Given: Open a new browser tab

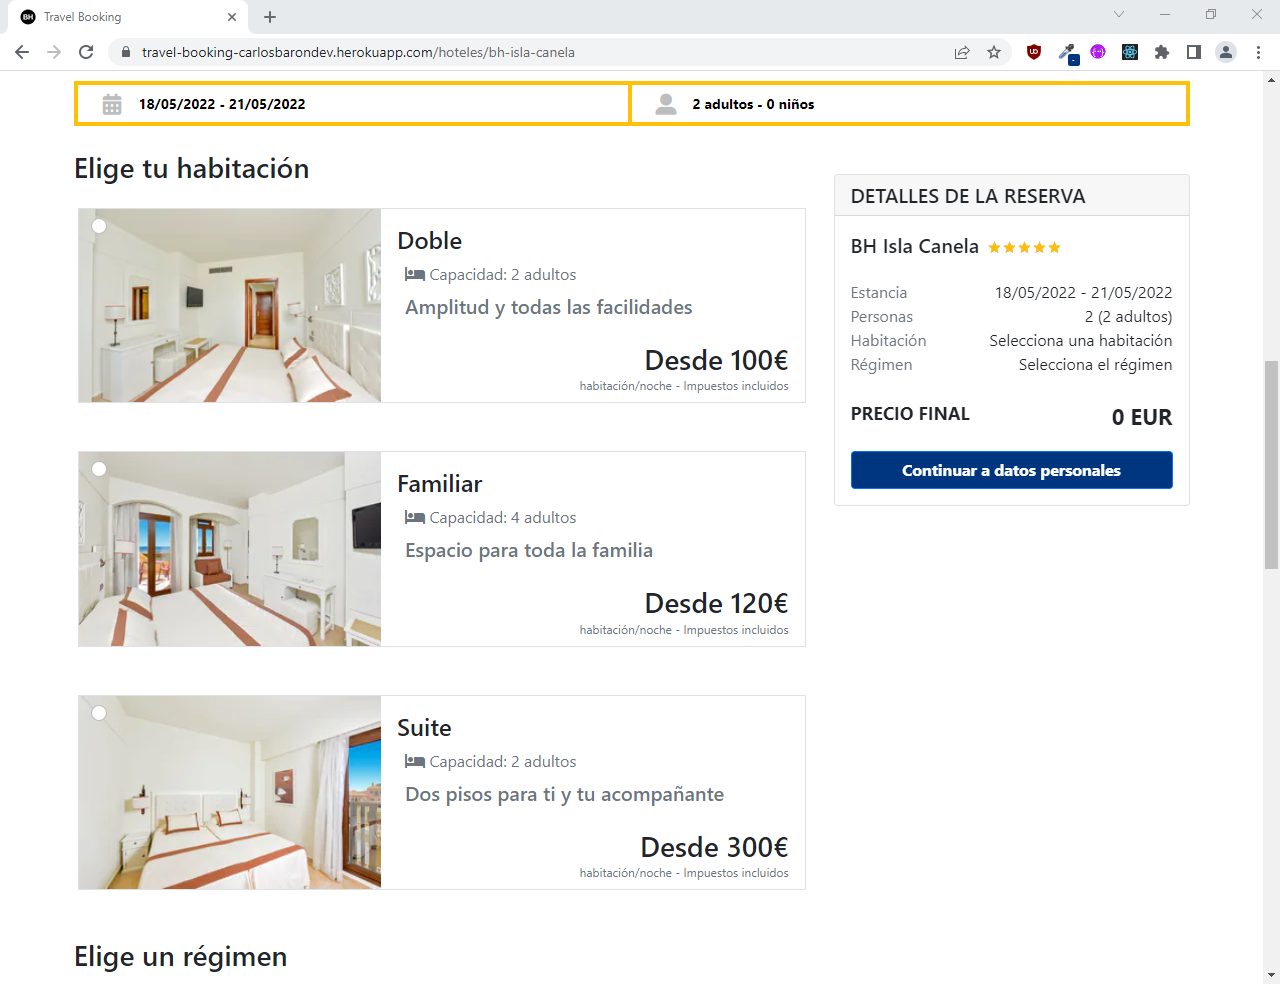Looking at the screenshot, I should [270, 17].
